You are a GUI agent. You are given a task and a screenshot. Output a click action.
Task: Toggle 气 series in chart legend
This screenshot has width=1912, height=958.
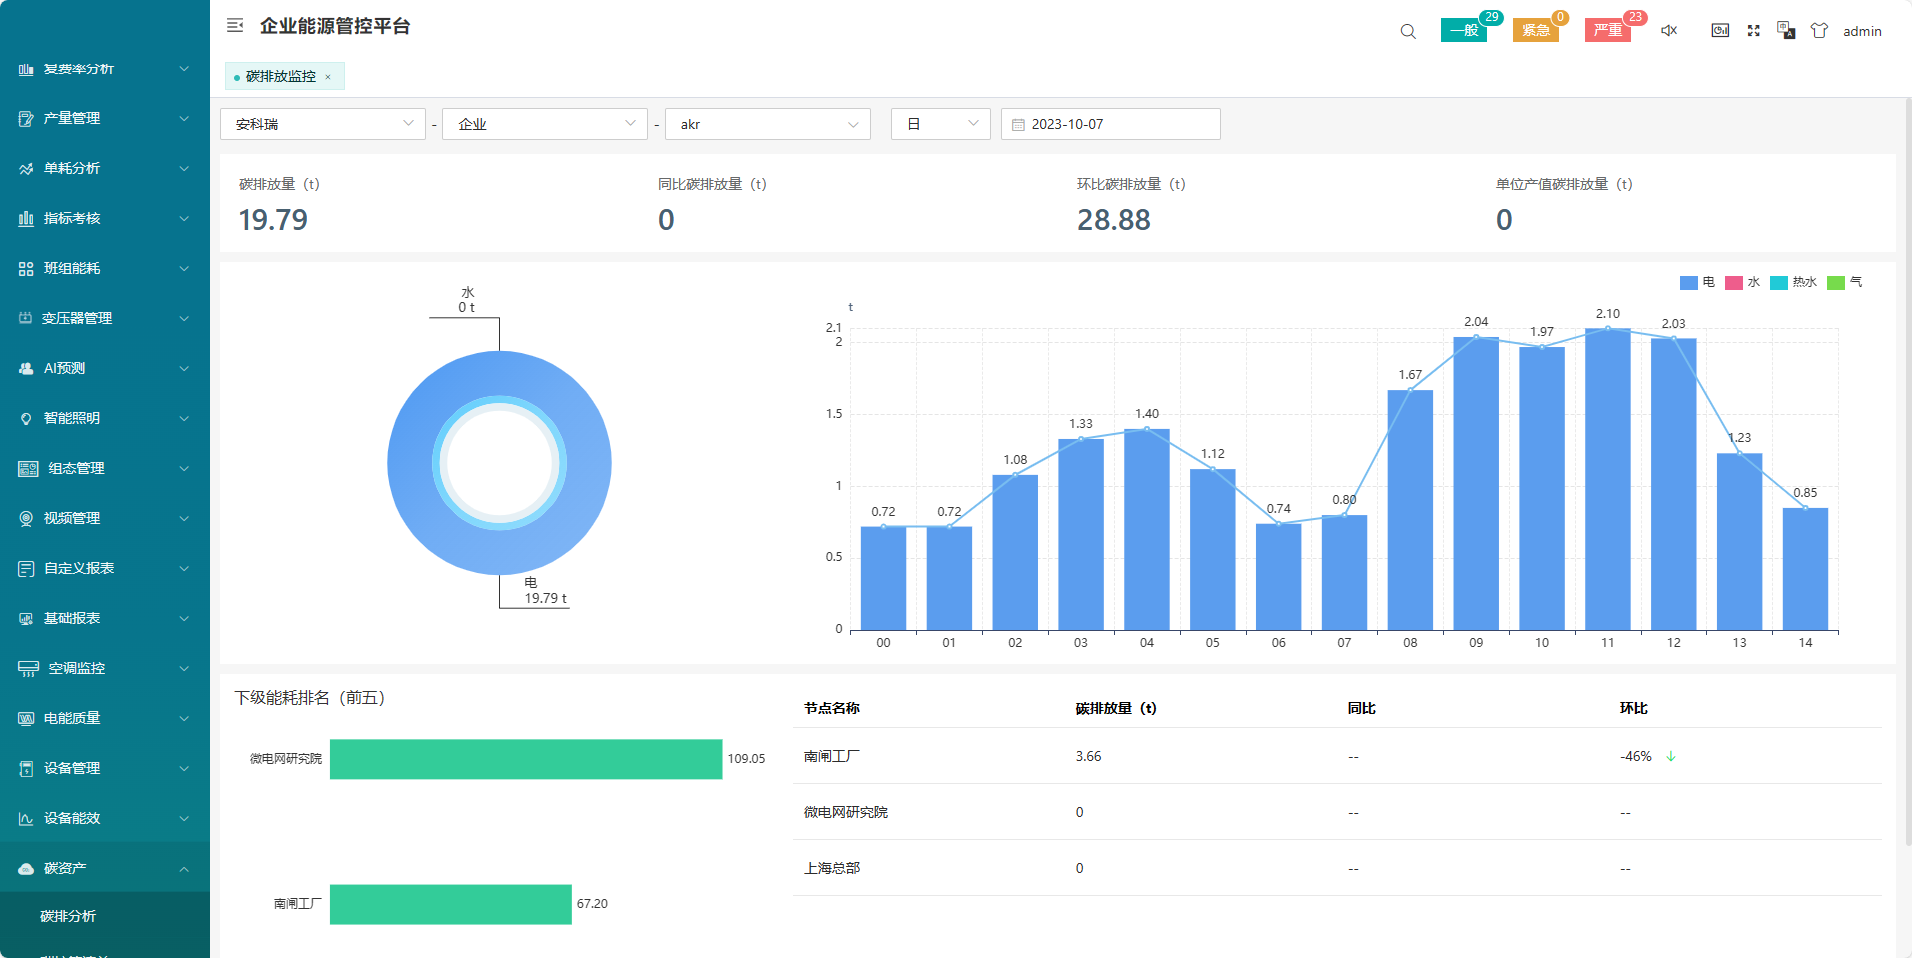(x=1845, y=283)
